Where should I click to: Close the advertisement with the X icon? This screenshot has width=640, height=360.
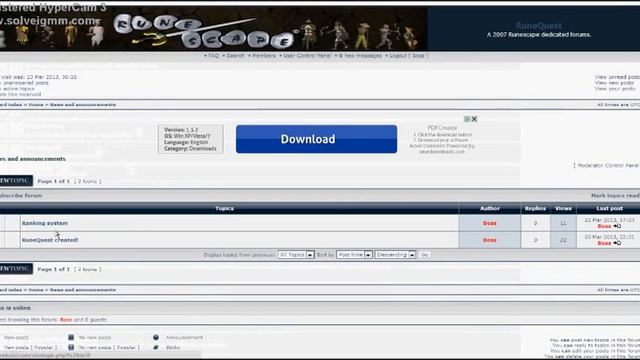coord(474,119)
